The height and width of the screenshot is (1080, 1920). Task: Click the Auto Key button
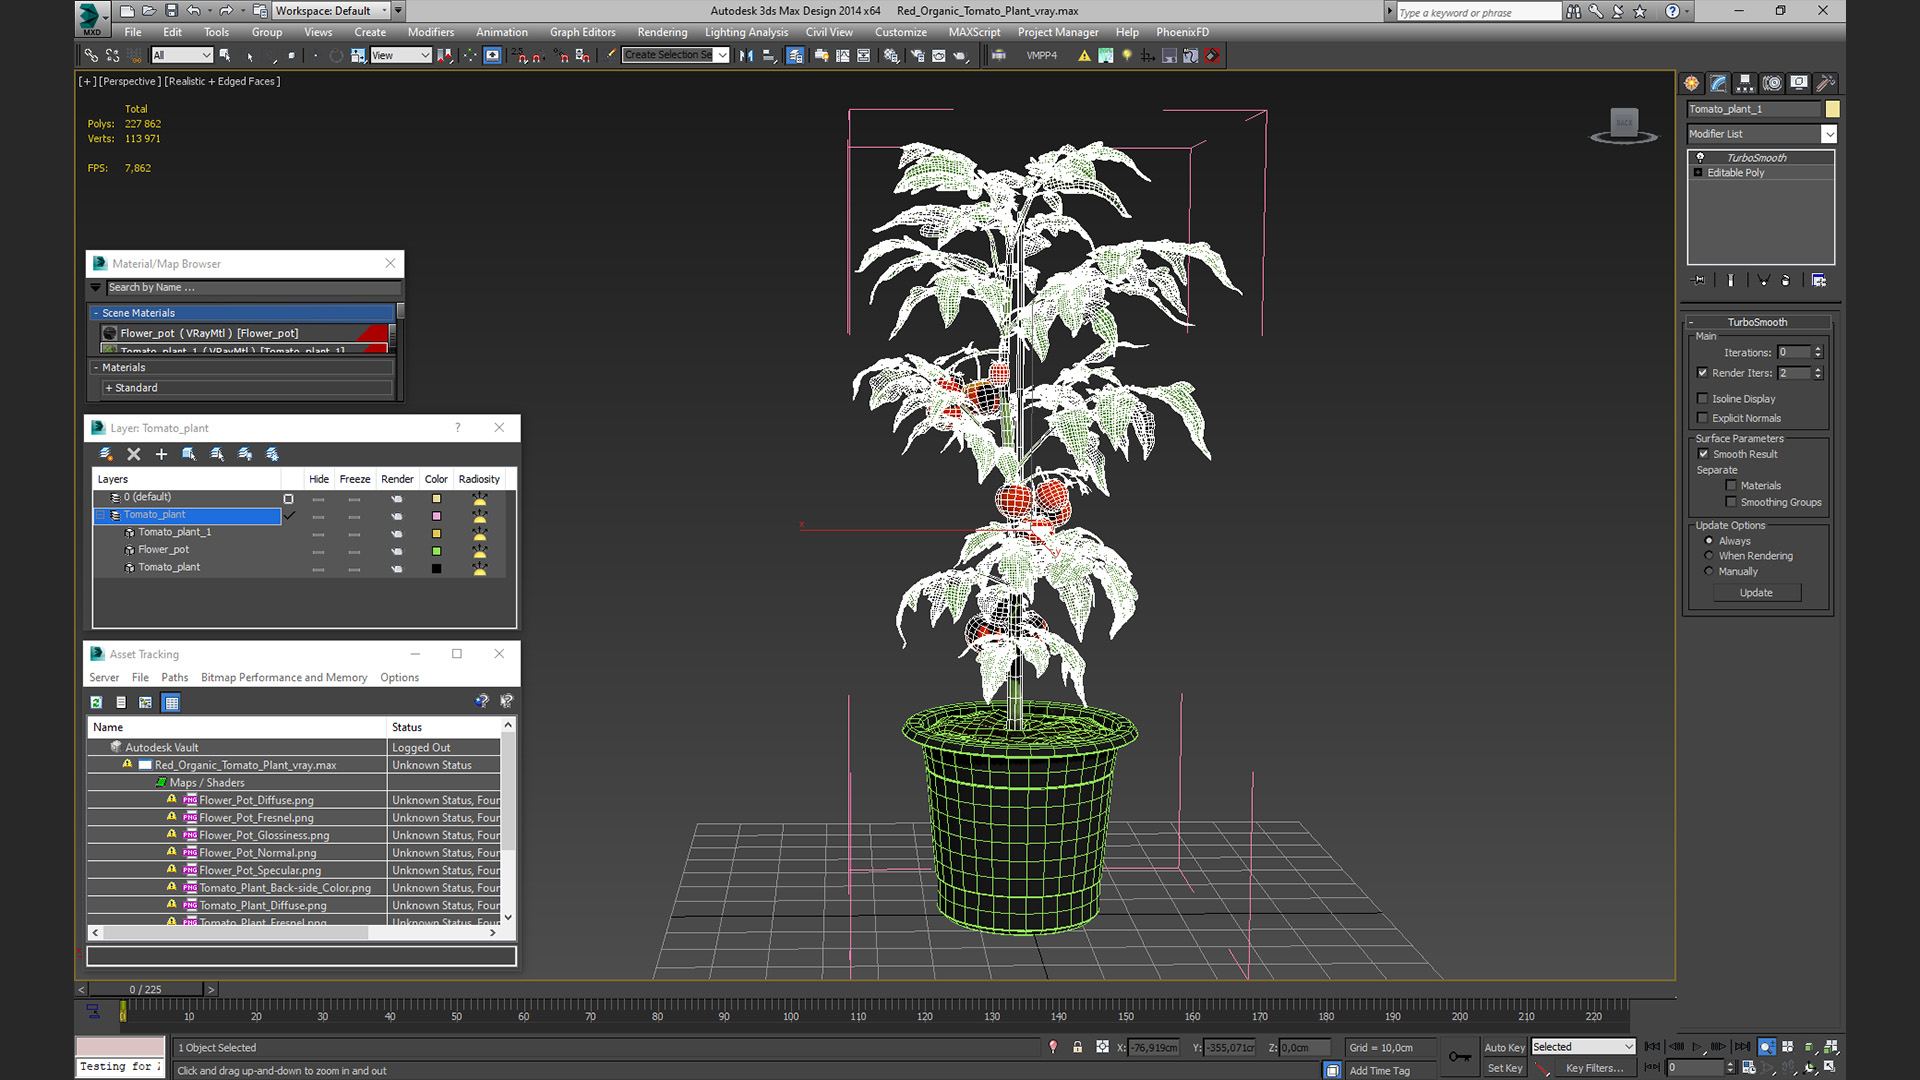[x=1504, y=1047]
